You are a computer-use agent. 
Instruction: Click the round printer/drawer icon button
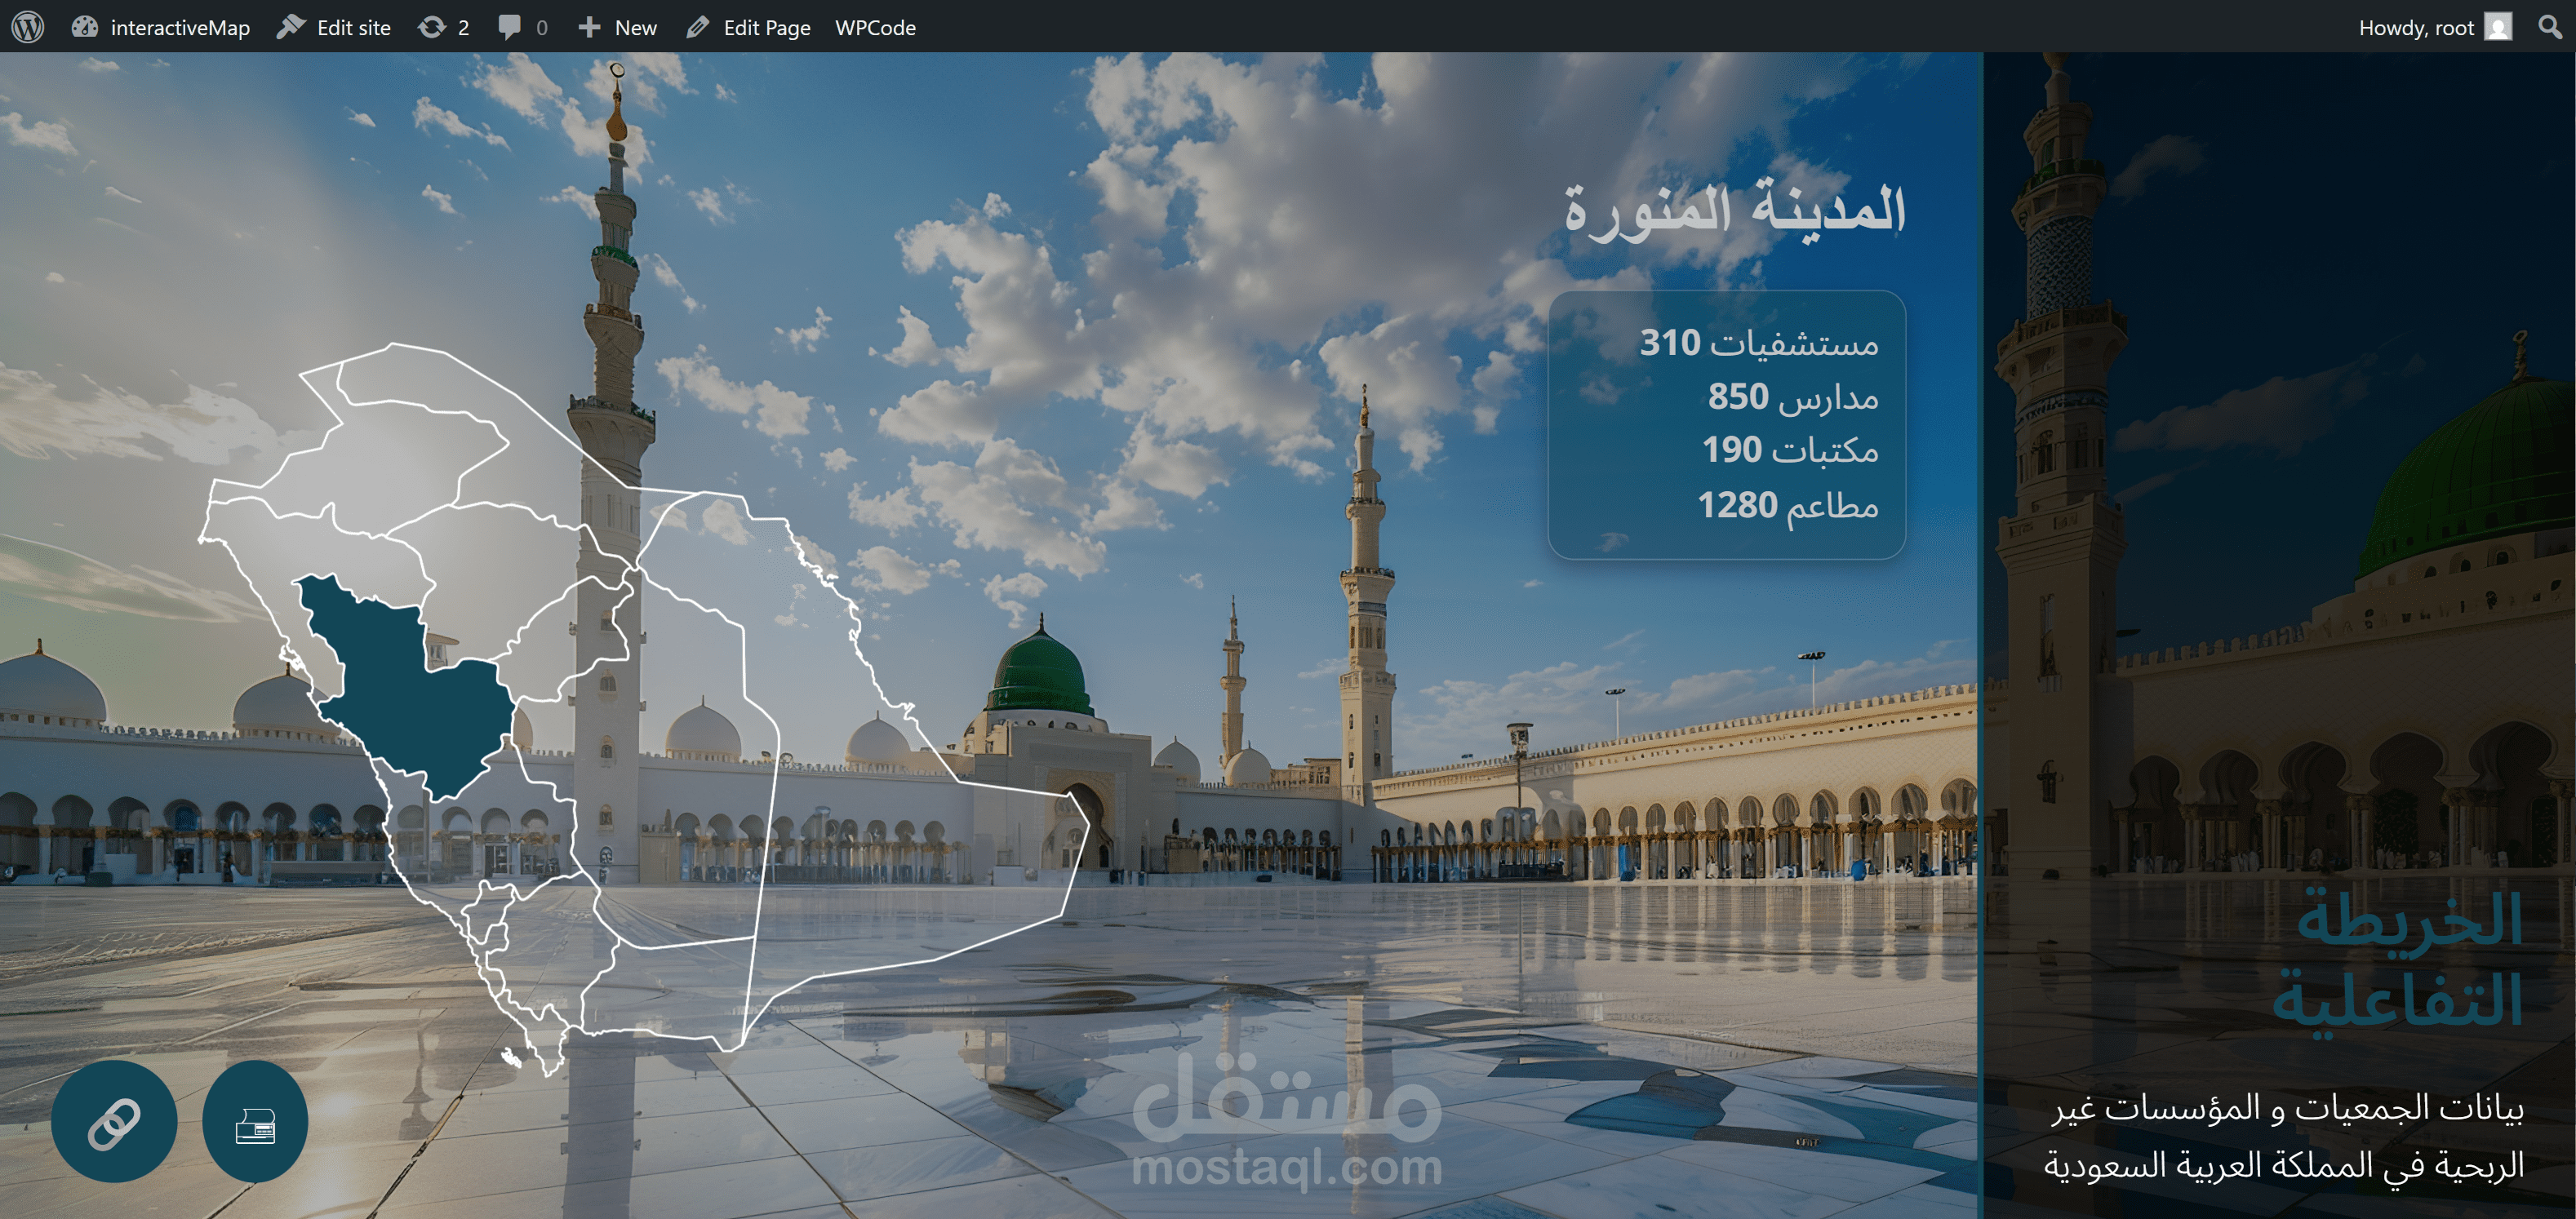(x=255, y=1122)
